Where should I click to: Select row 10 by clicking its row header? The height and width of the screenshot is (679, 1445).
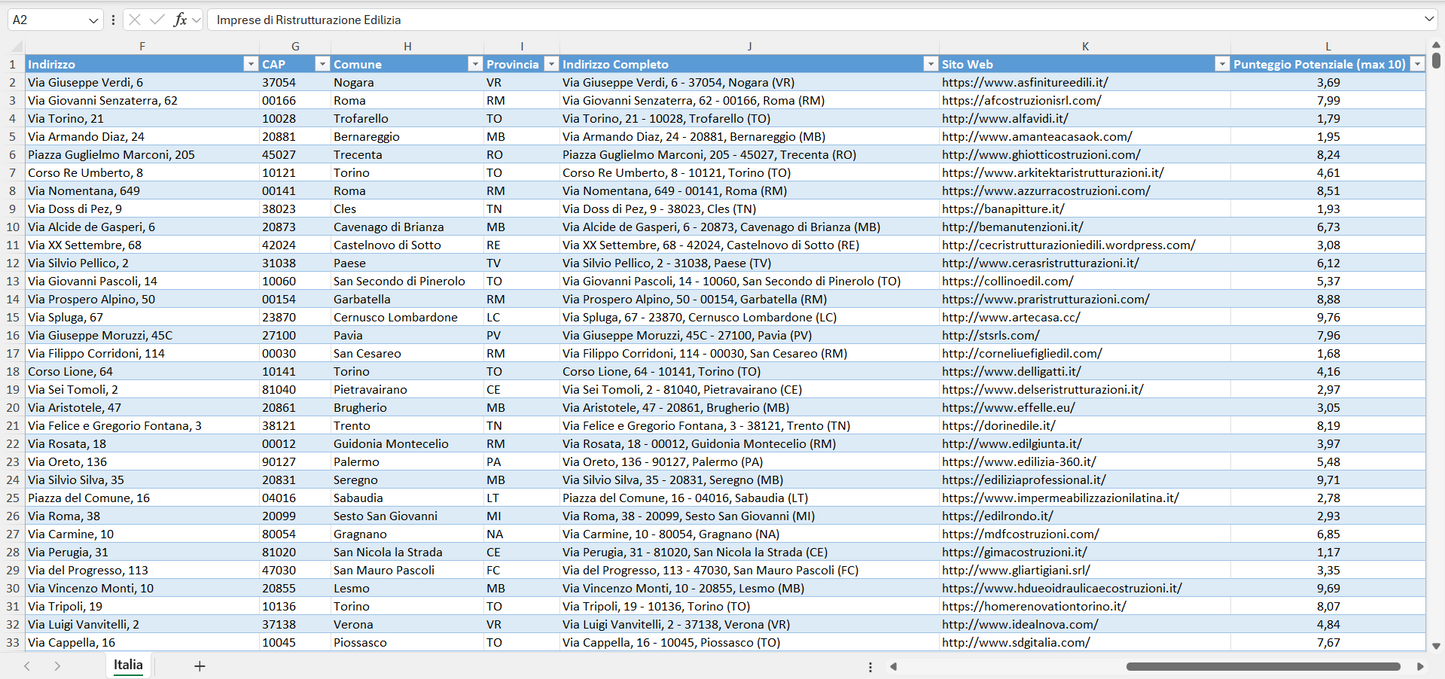(14, 227)
